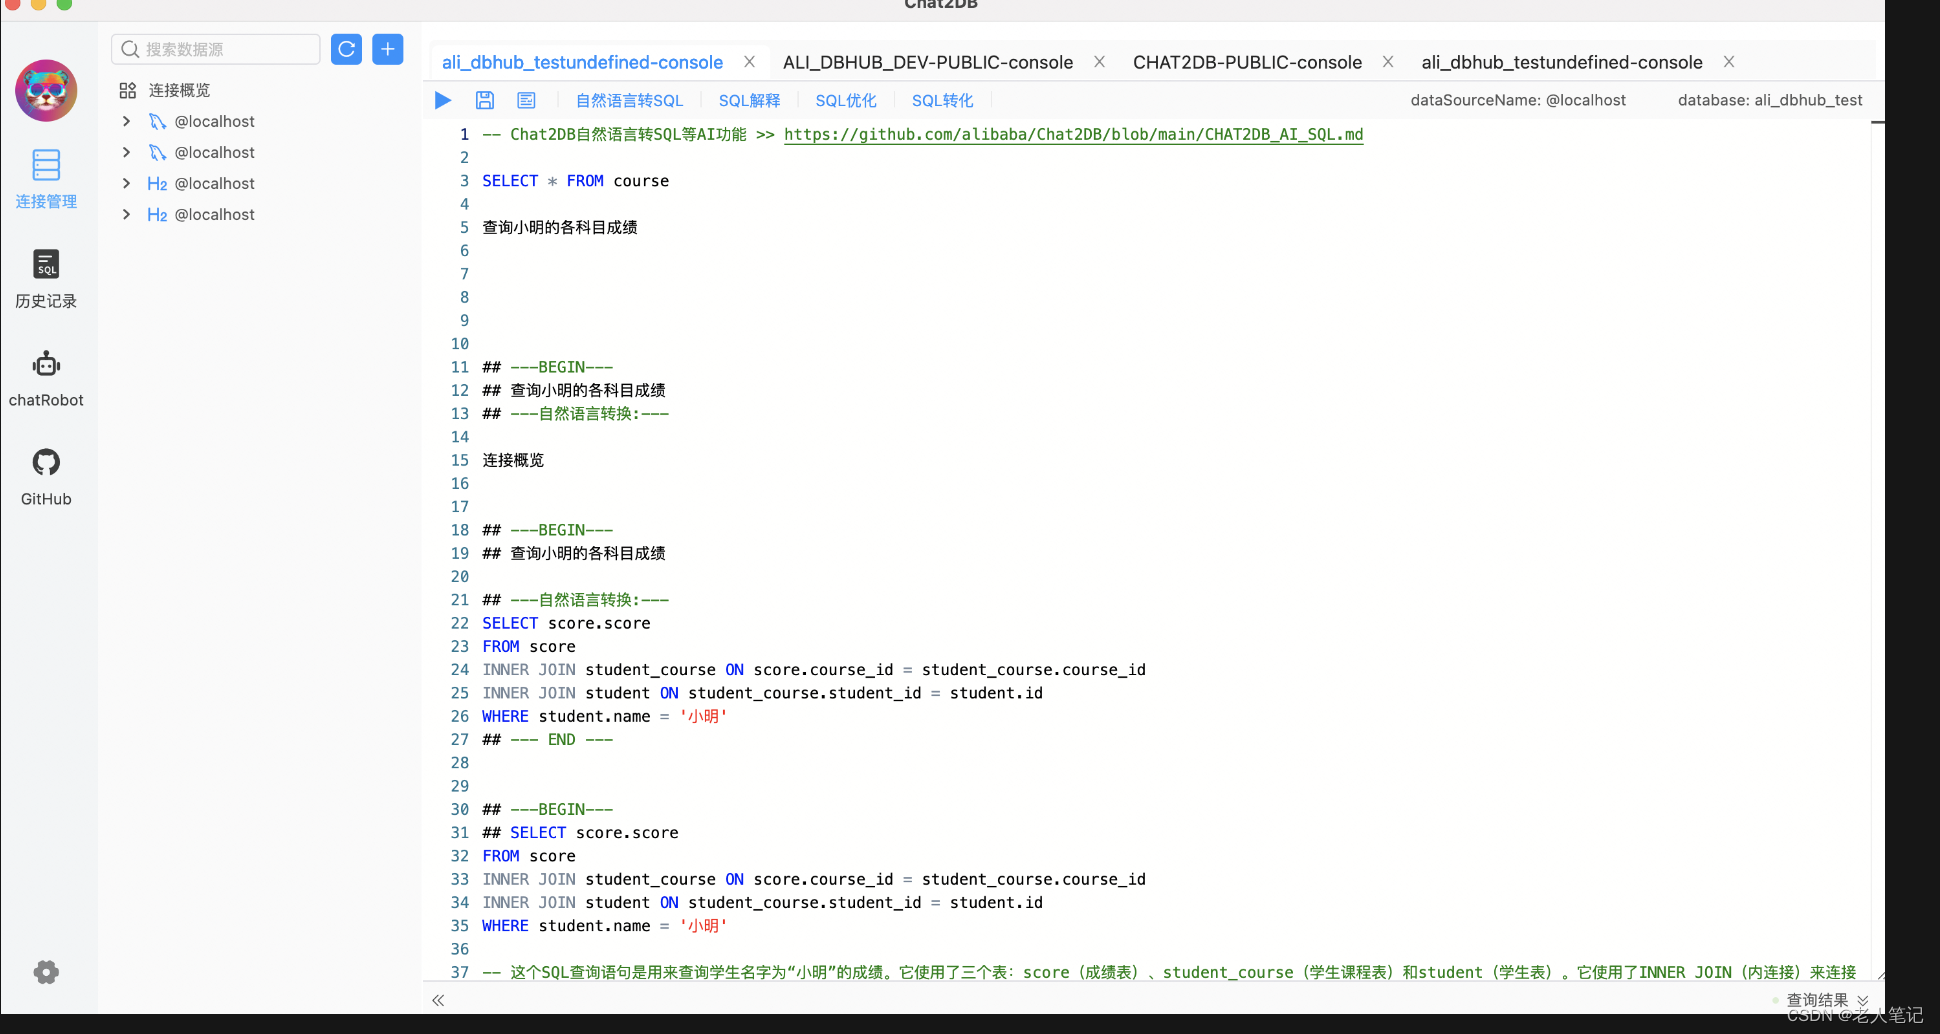Click line 22 SELECT score.score
The image size is (1940, 1034).
tap(566, 623)
